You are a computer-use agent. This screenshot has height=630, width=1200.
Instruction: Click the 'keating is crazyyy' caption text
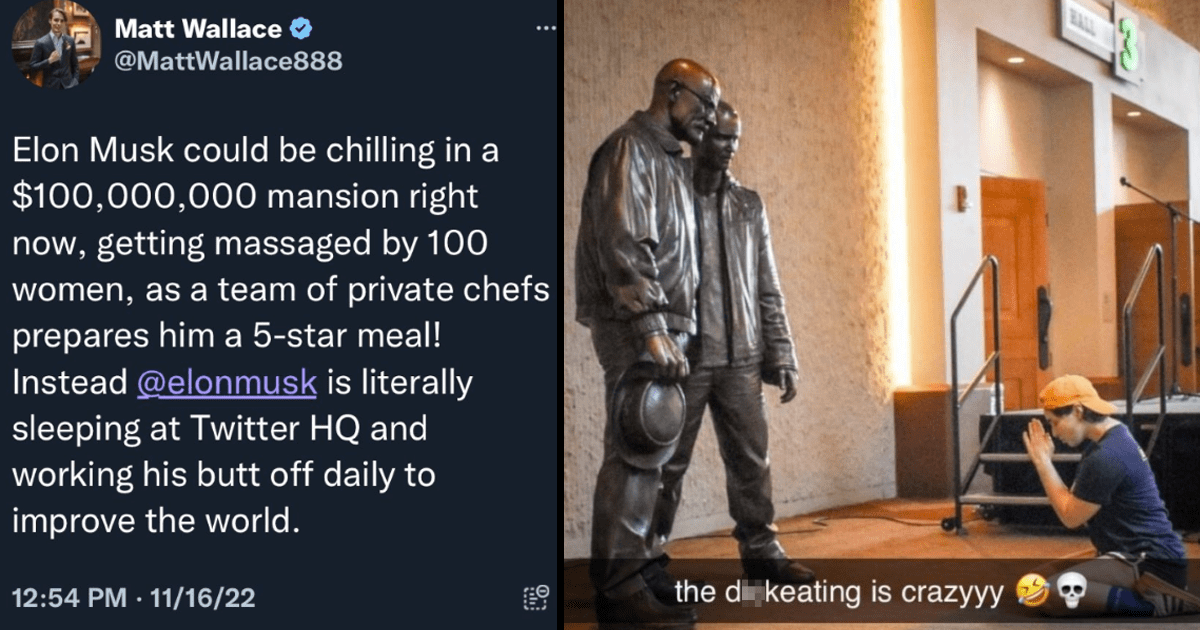click(x=840, y=592)
